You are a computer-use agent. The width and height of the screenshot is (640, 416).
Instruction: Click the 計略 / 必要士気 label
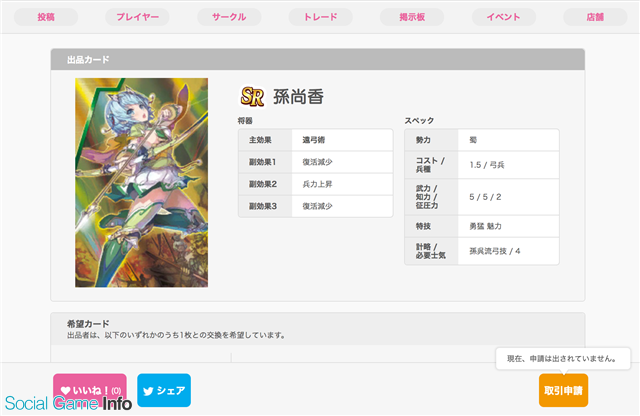(x=431, y=251)
